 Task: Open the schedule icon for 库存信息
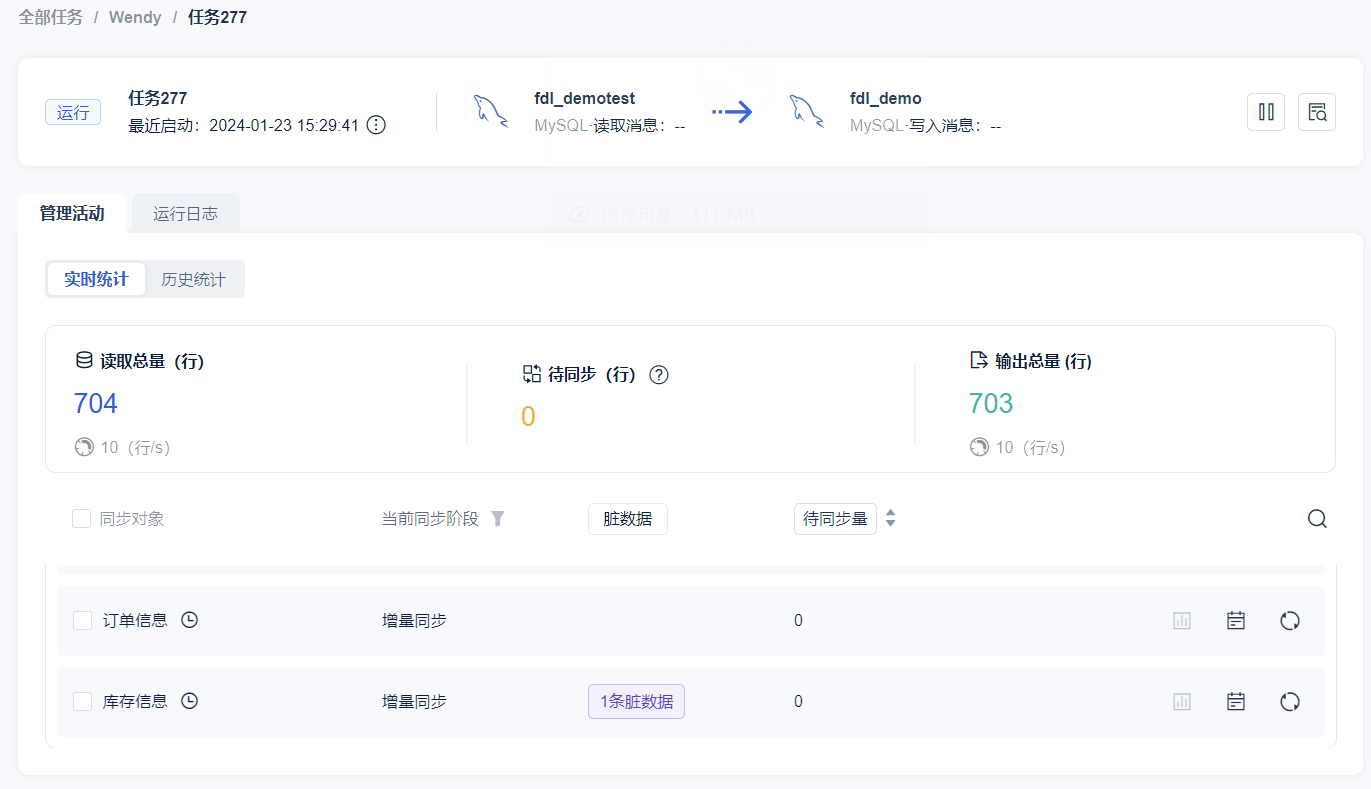tap(1236, 702)
